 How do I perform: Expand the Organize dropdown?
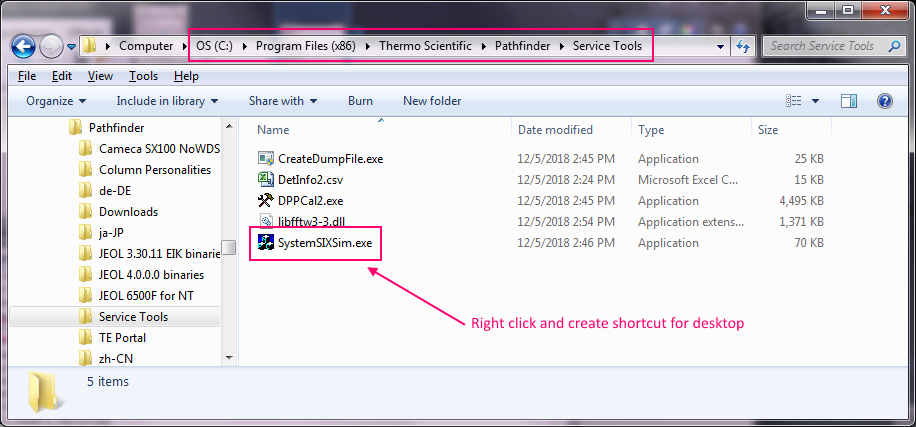click(56, 101)
